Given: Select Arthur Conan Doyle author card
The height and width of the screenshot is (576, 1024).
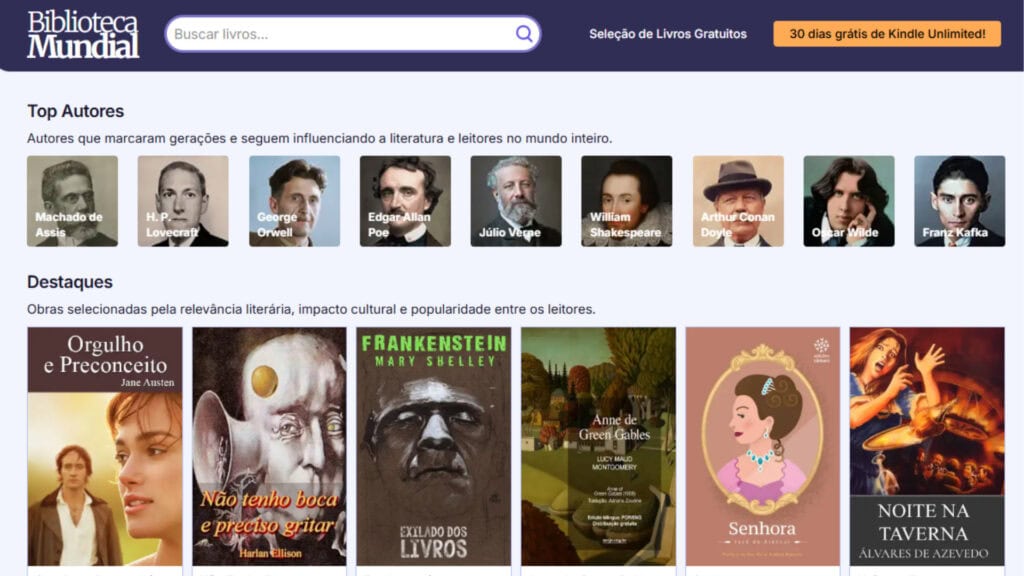Looking at the screenshot, I should point(738,201).
